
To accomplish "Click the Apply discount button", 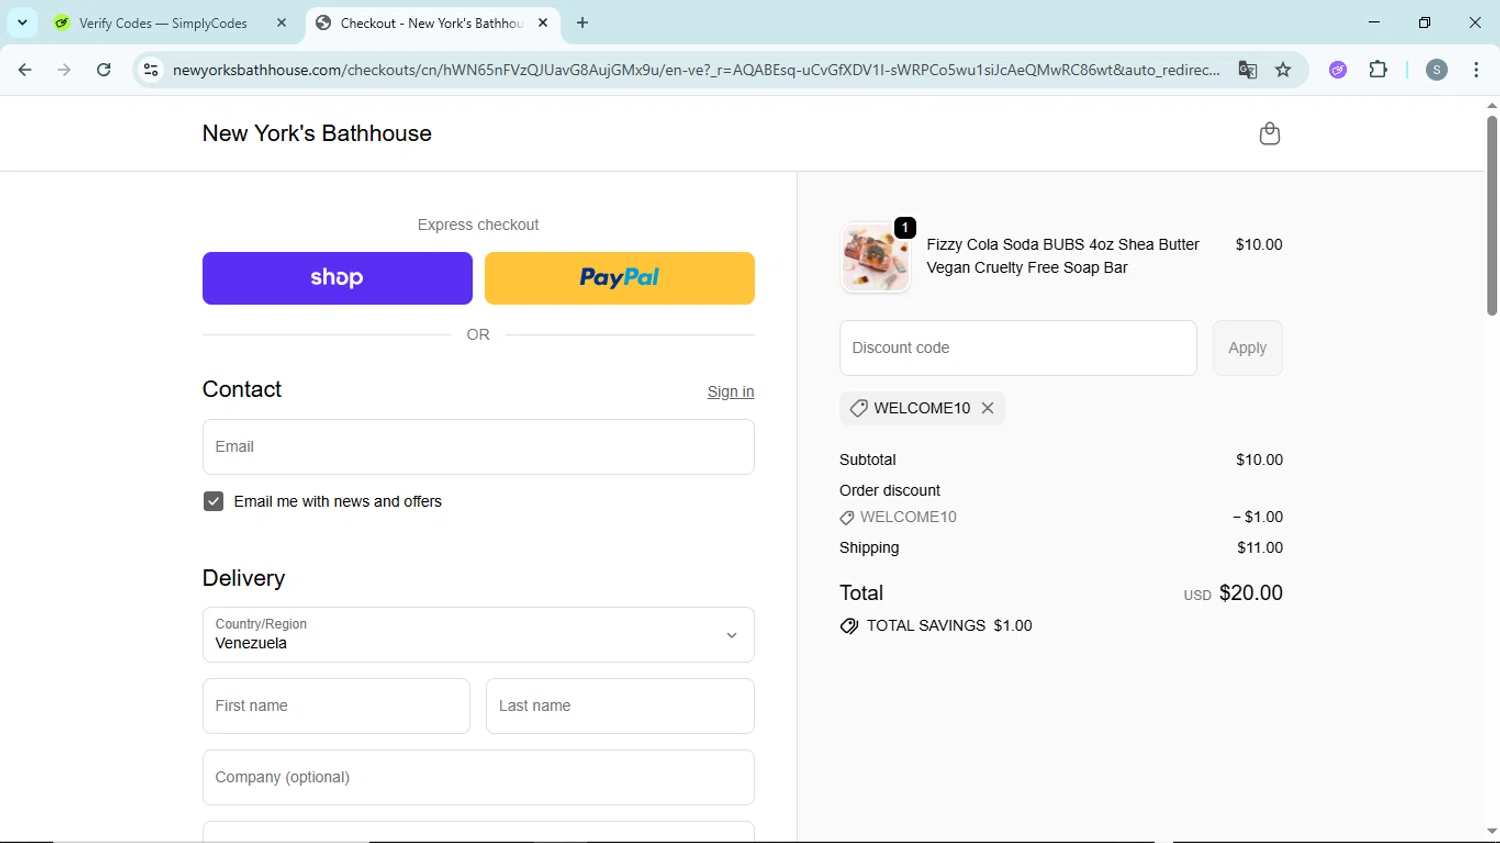I will pos(1247,348).
